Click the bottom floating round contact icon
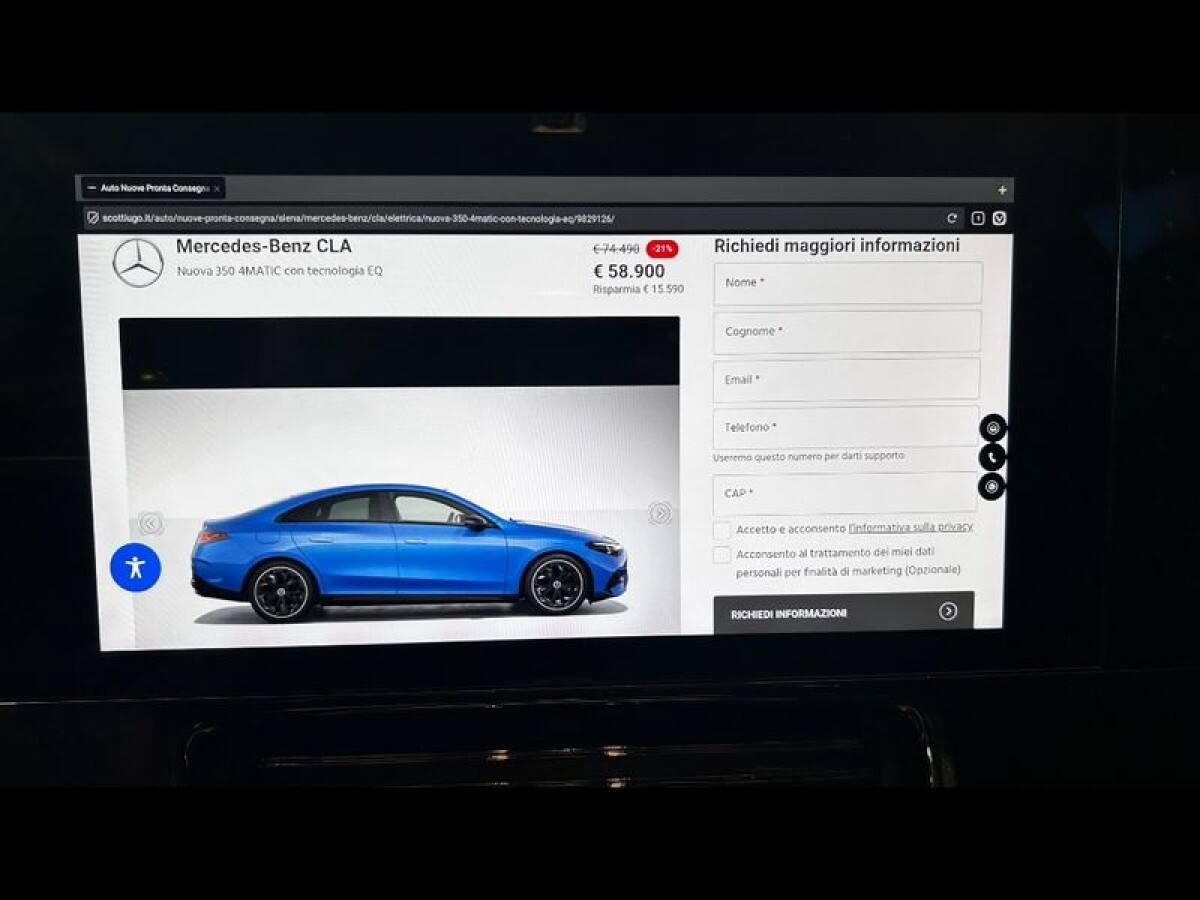The height and width of the screenshot is (900, 1200). coord(991,487)
